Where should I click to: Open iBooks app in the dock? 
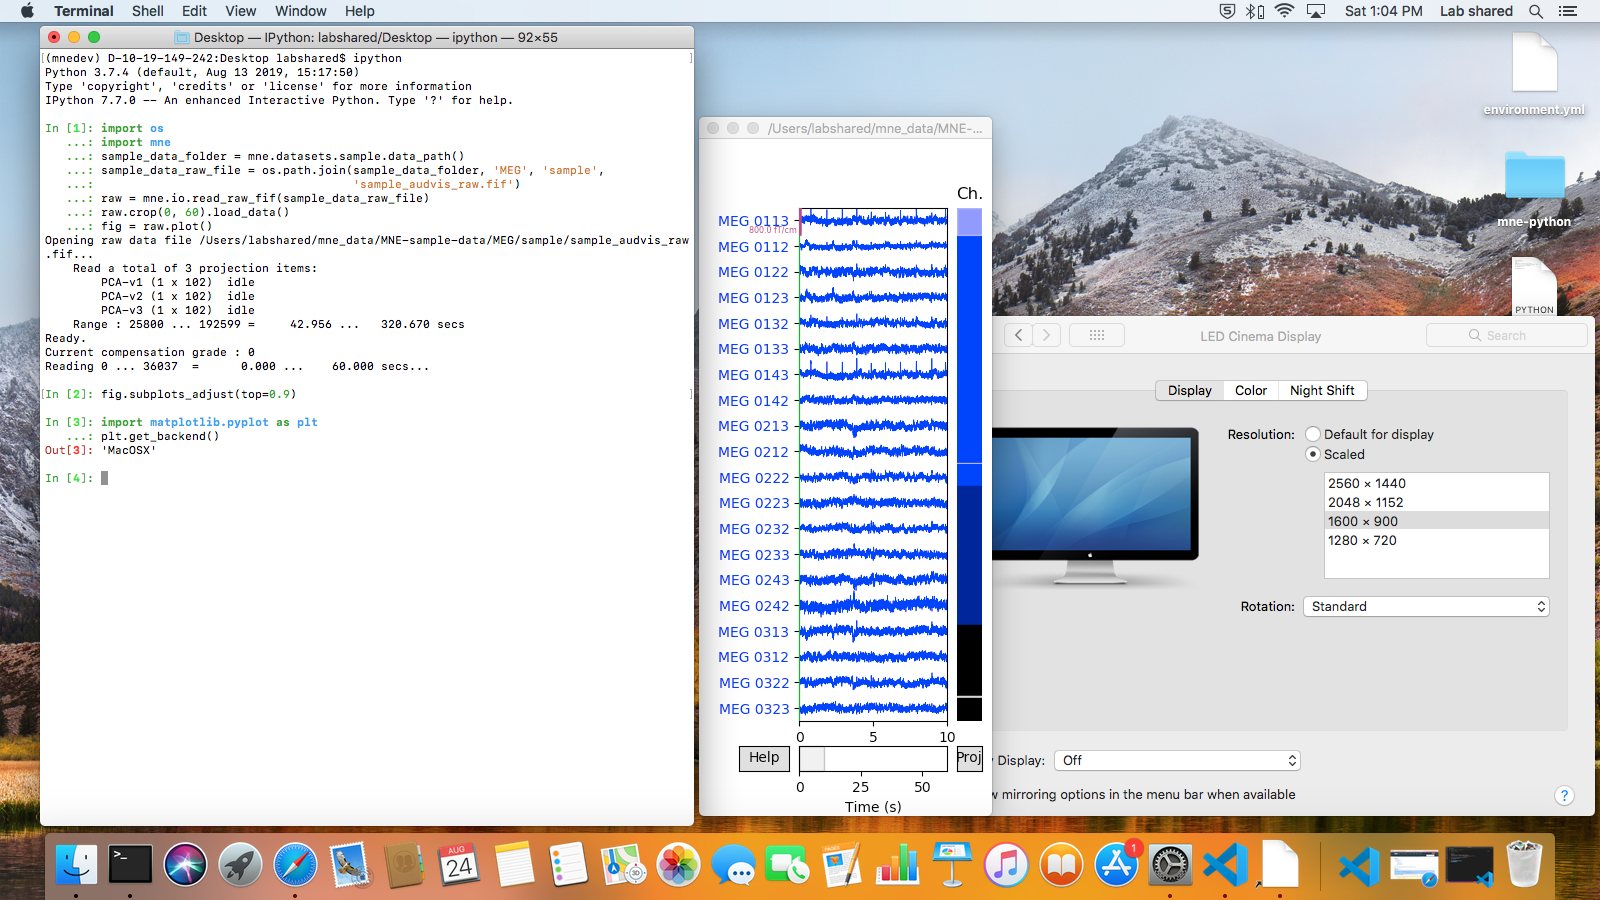point(1062,865)
